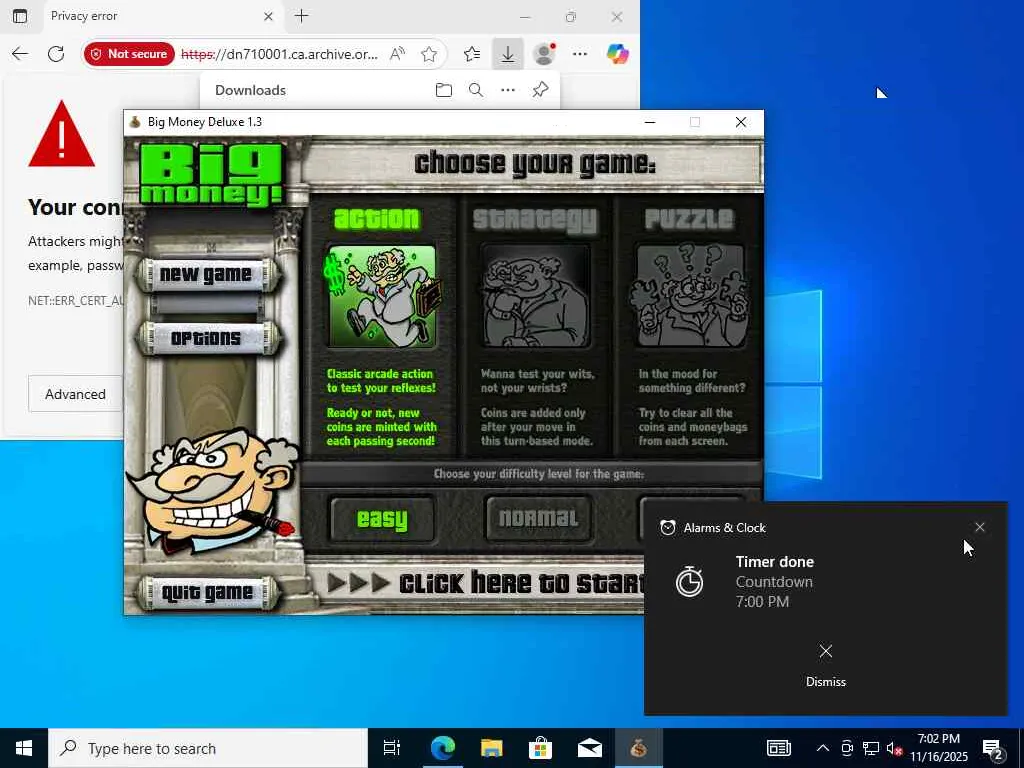Screen dimensions: 1024x768
Task: Open Edge Settings and more menu
Action: point(580,54)
